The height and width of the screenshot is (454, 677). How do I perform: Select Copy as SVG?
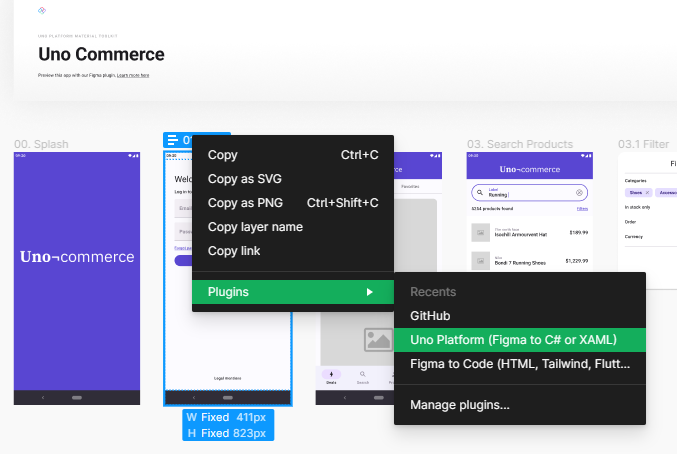pyautogui.click(x=245, y=179)
